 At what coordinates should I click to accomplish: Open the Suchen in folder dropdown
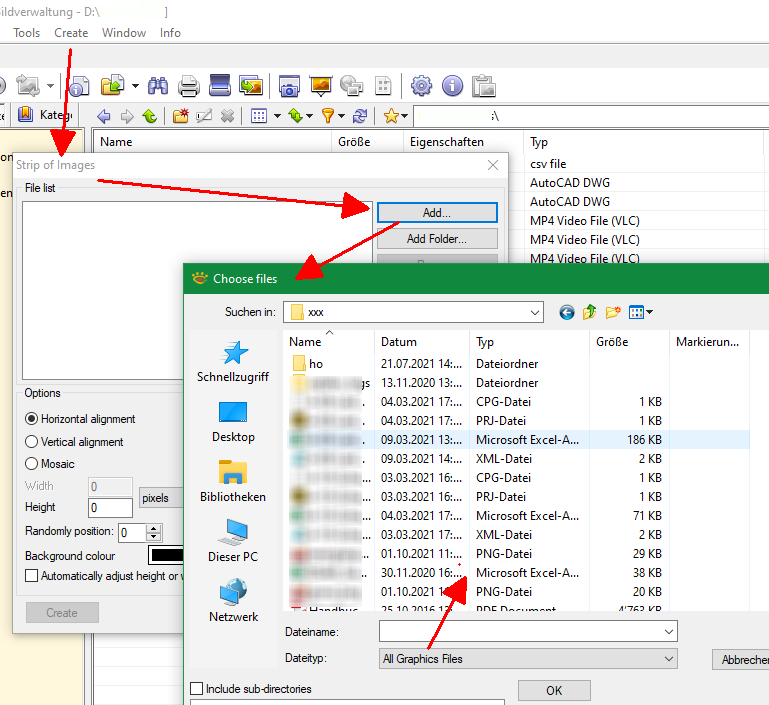[534, 312]
